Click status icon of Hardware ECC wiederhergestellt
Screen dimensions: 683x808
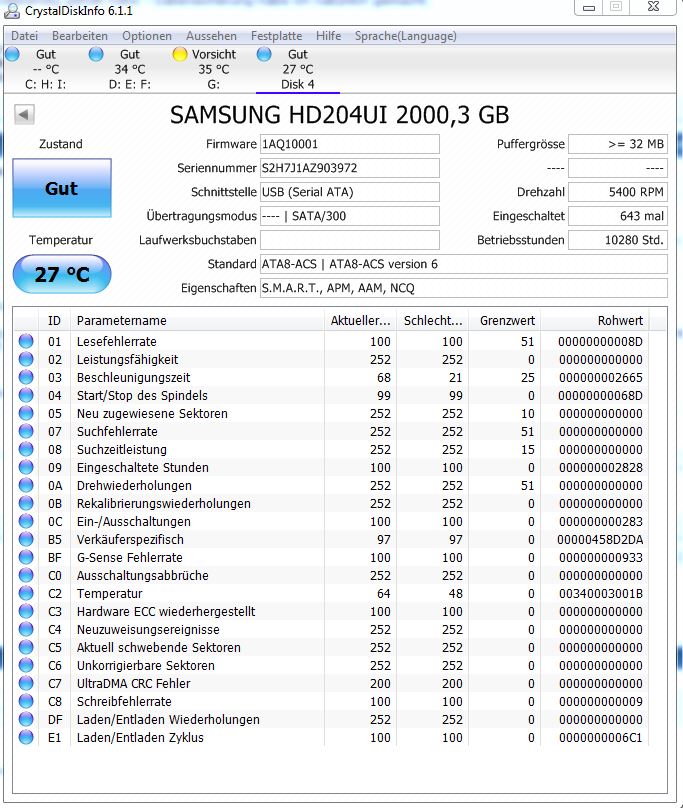26,612
